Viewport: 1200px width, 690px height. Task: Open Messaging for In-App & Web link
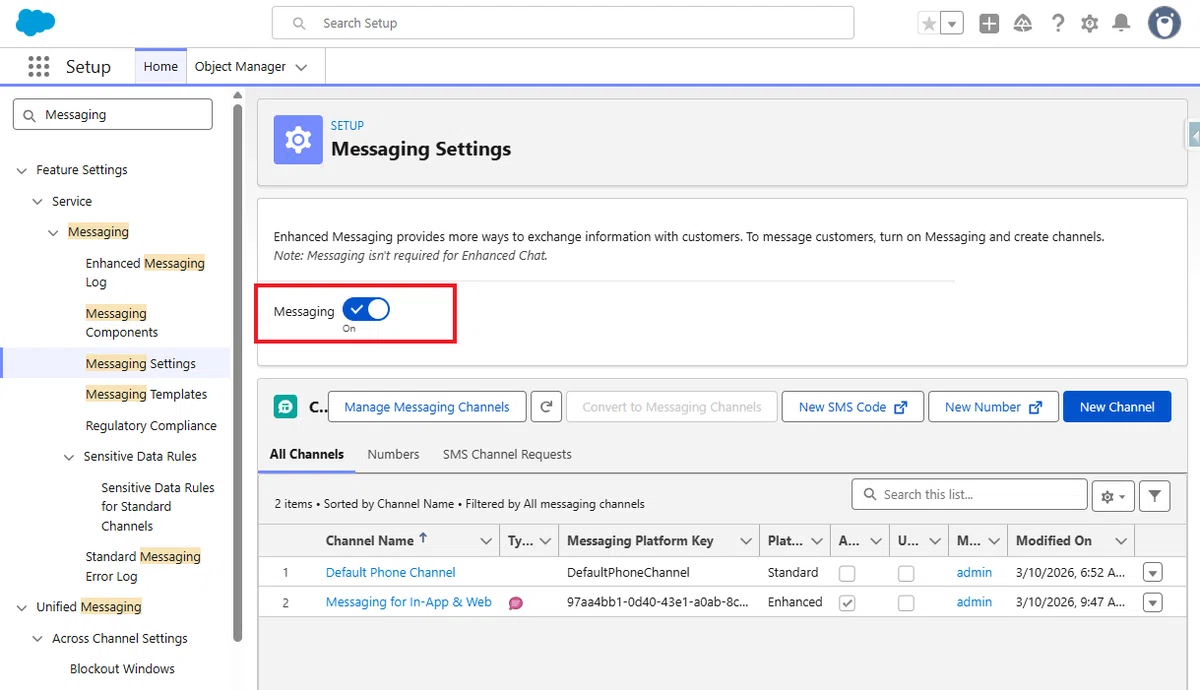coord(409,603)
